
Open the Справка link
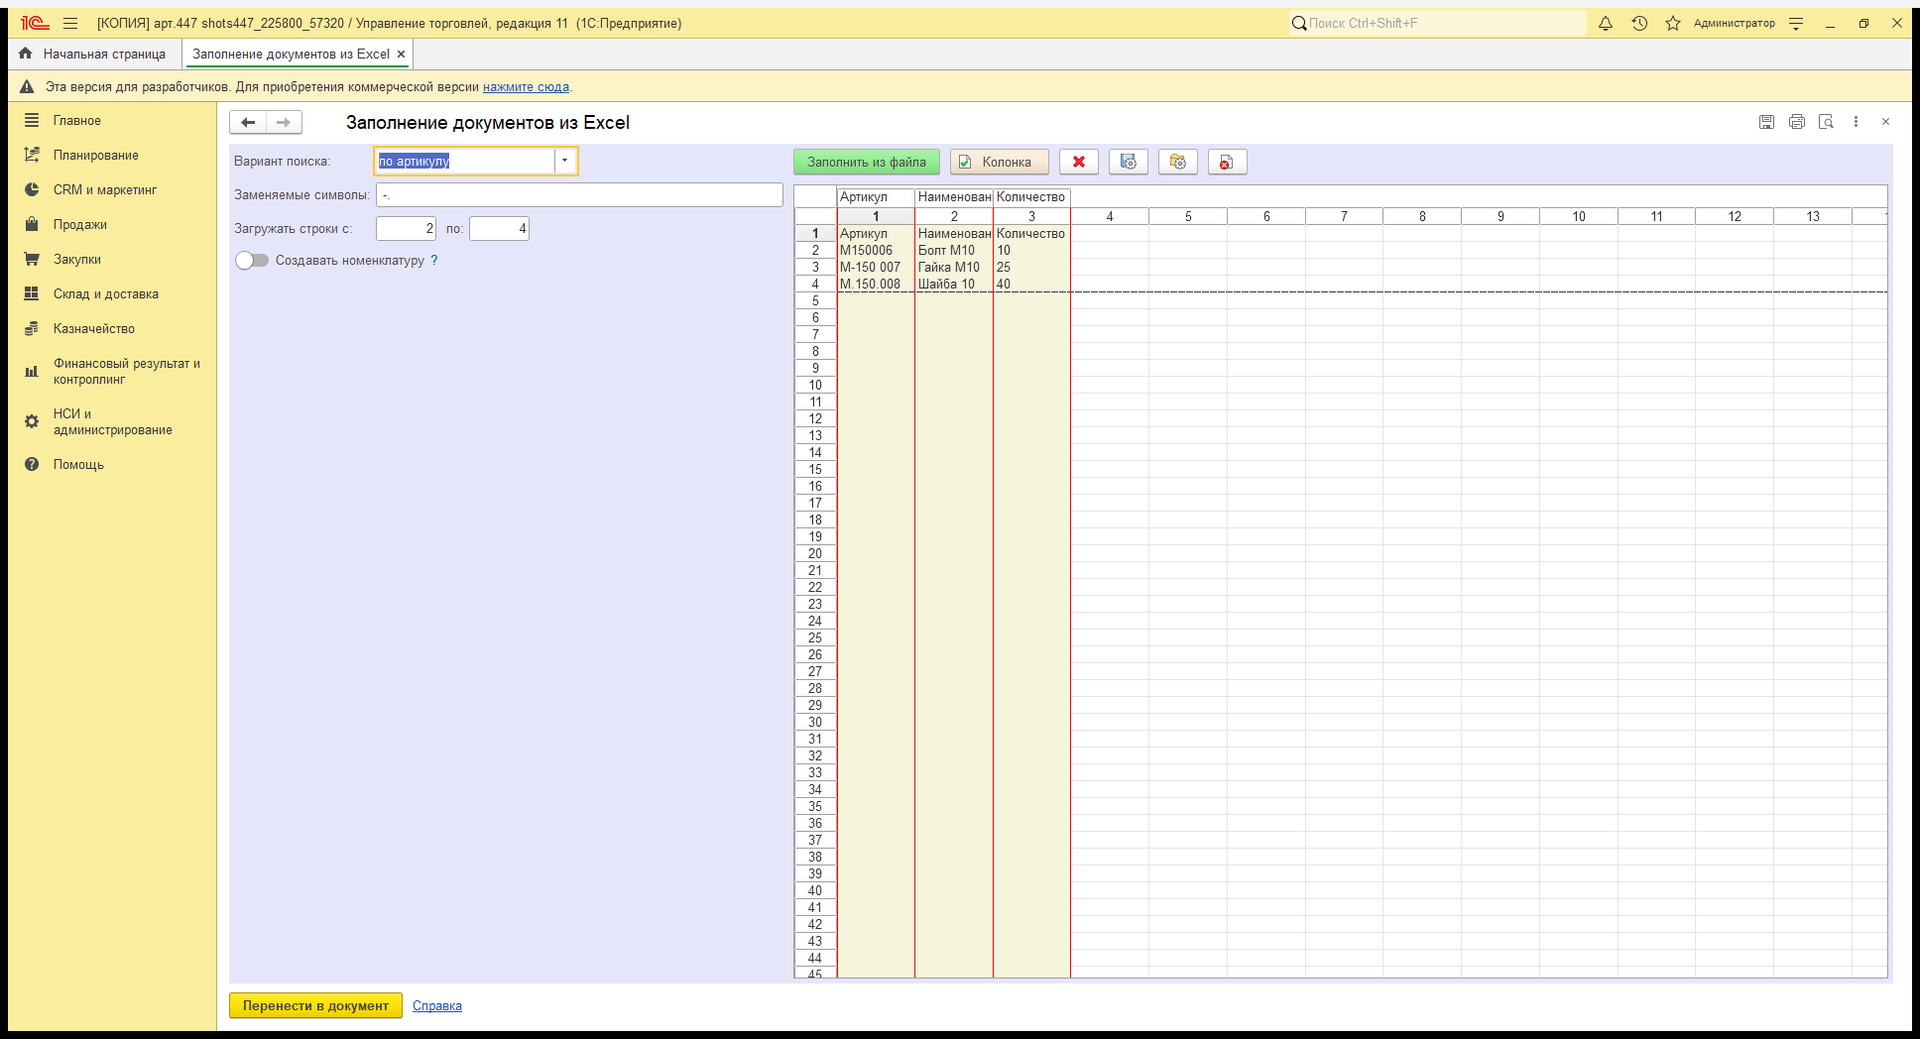pos(437,1006)
